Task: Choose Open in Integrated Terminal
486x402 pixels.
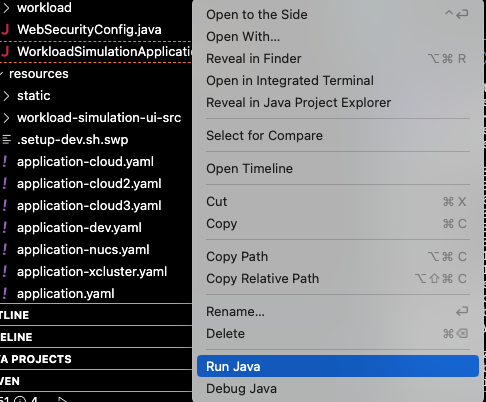Action: (x=338, y=81)
